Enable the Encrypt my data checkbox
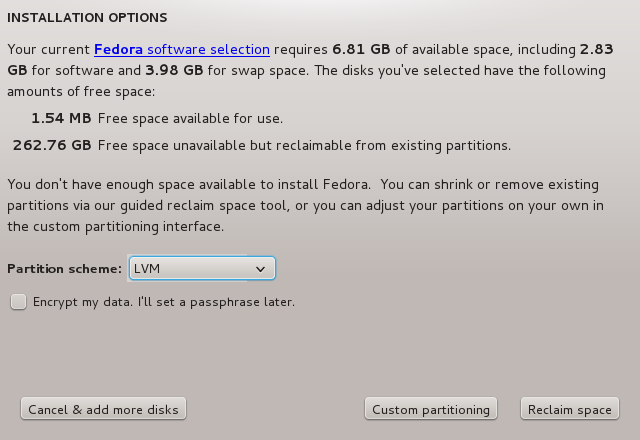640x440 pixels. point(18,301)
